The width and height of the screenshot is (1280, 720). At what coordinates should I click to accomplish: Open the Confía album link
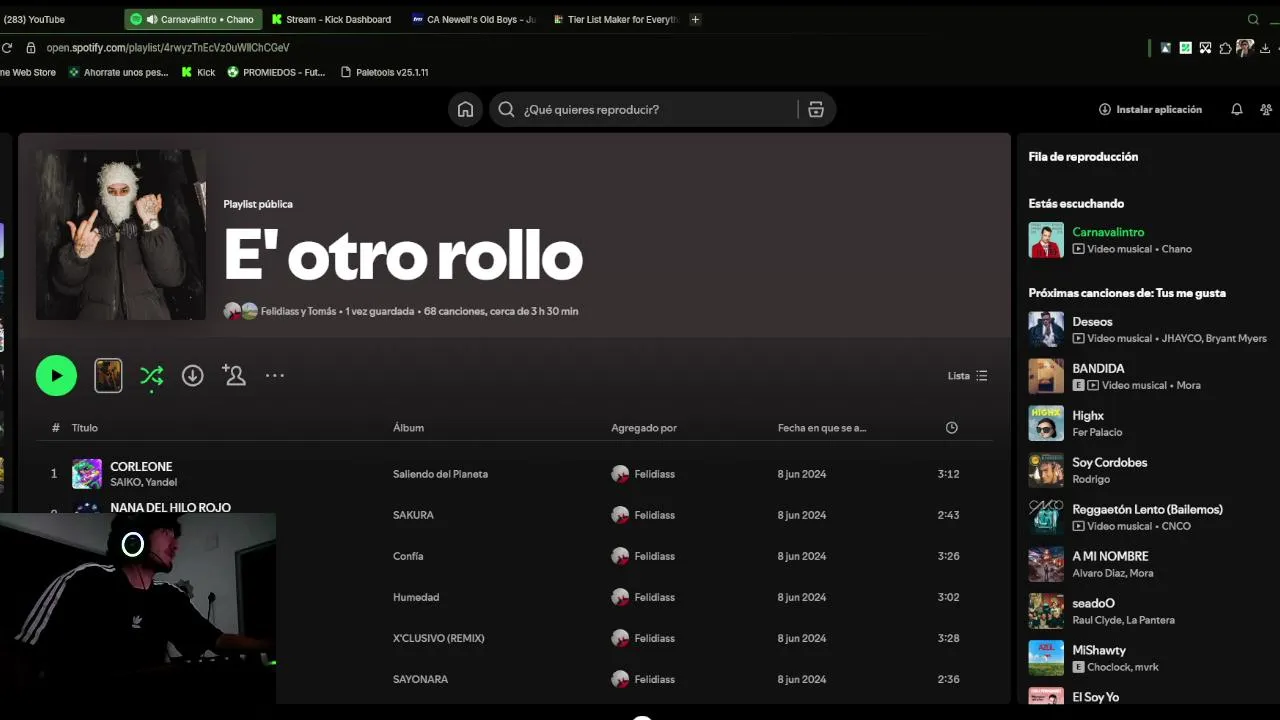(x=408, y=556)
